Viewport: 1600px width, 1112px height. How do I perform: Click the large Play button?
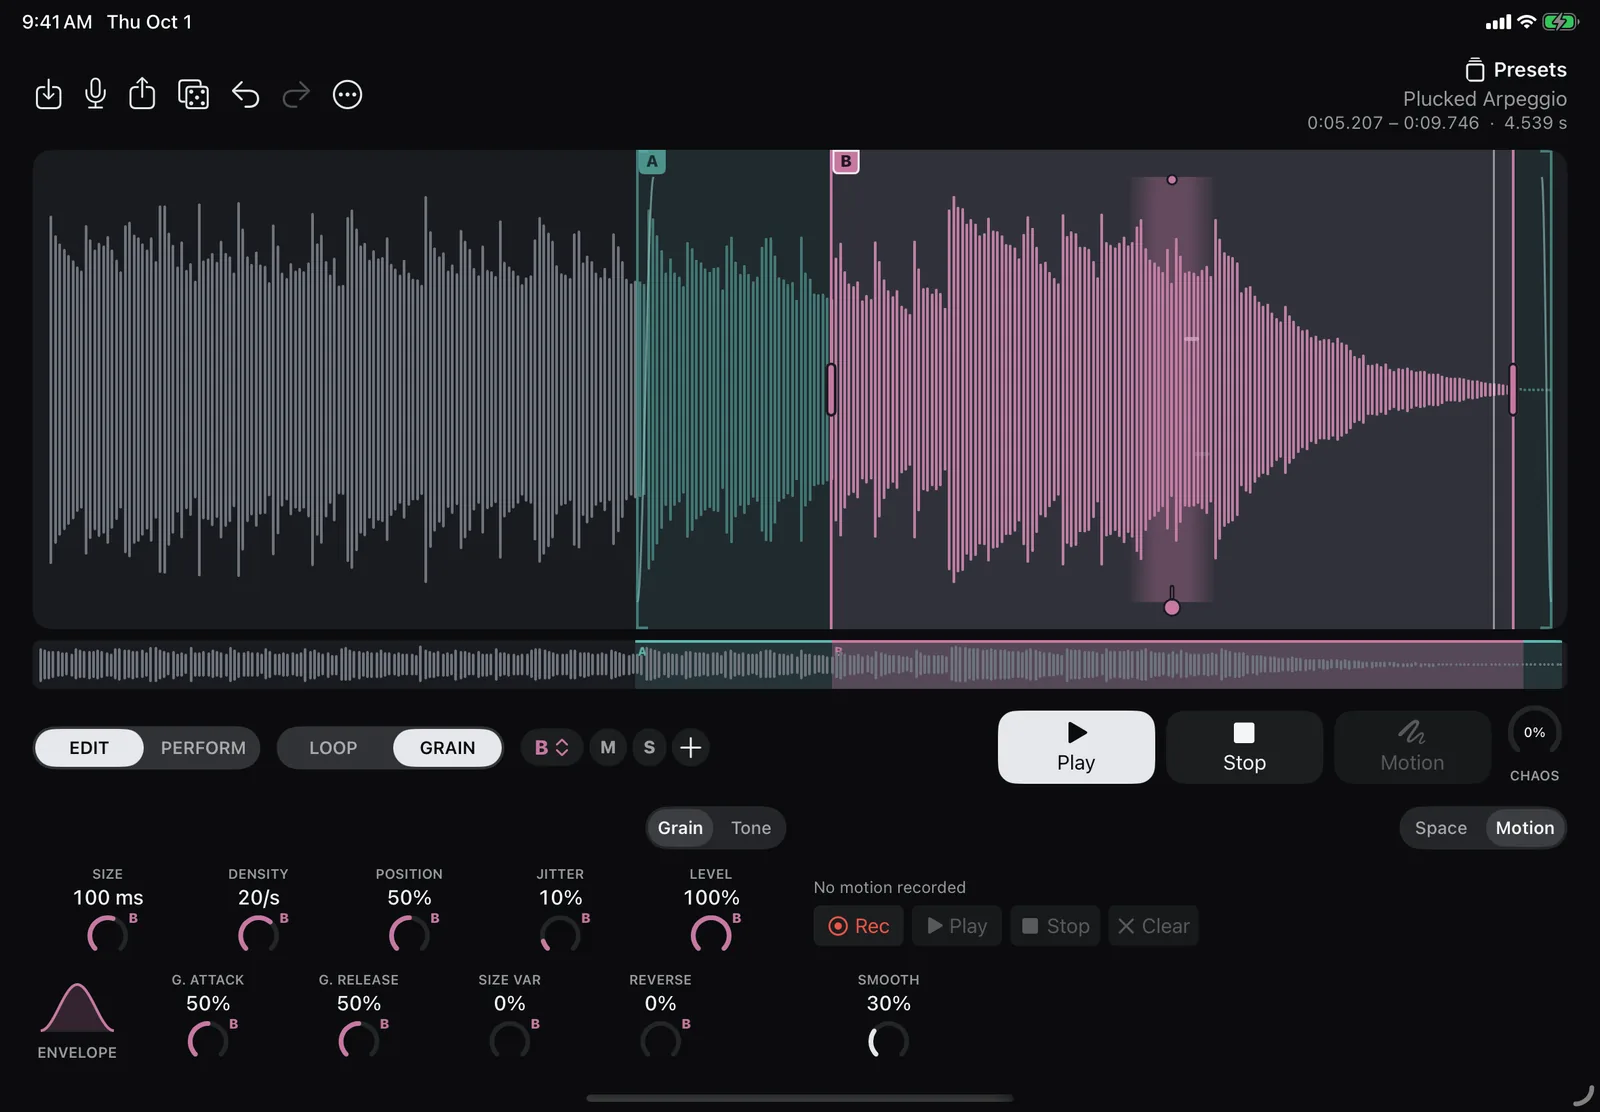click(x=1076, y=747)
